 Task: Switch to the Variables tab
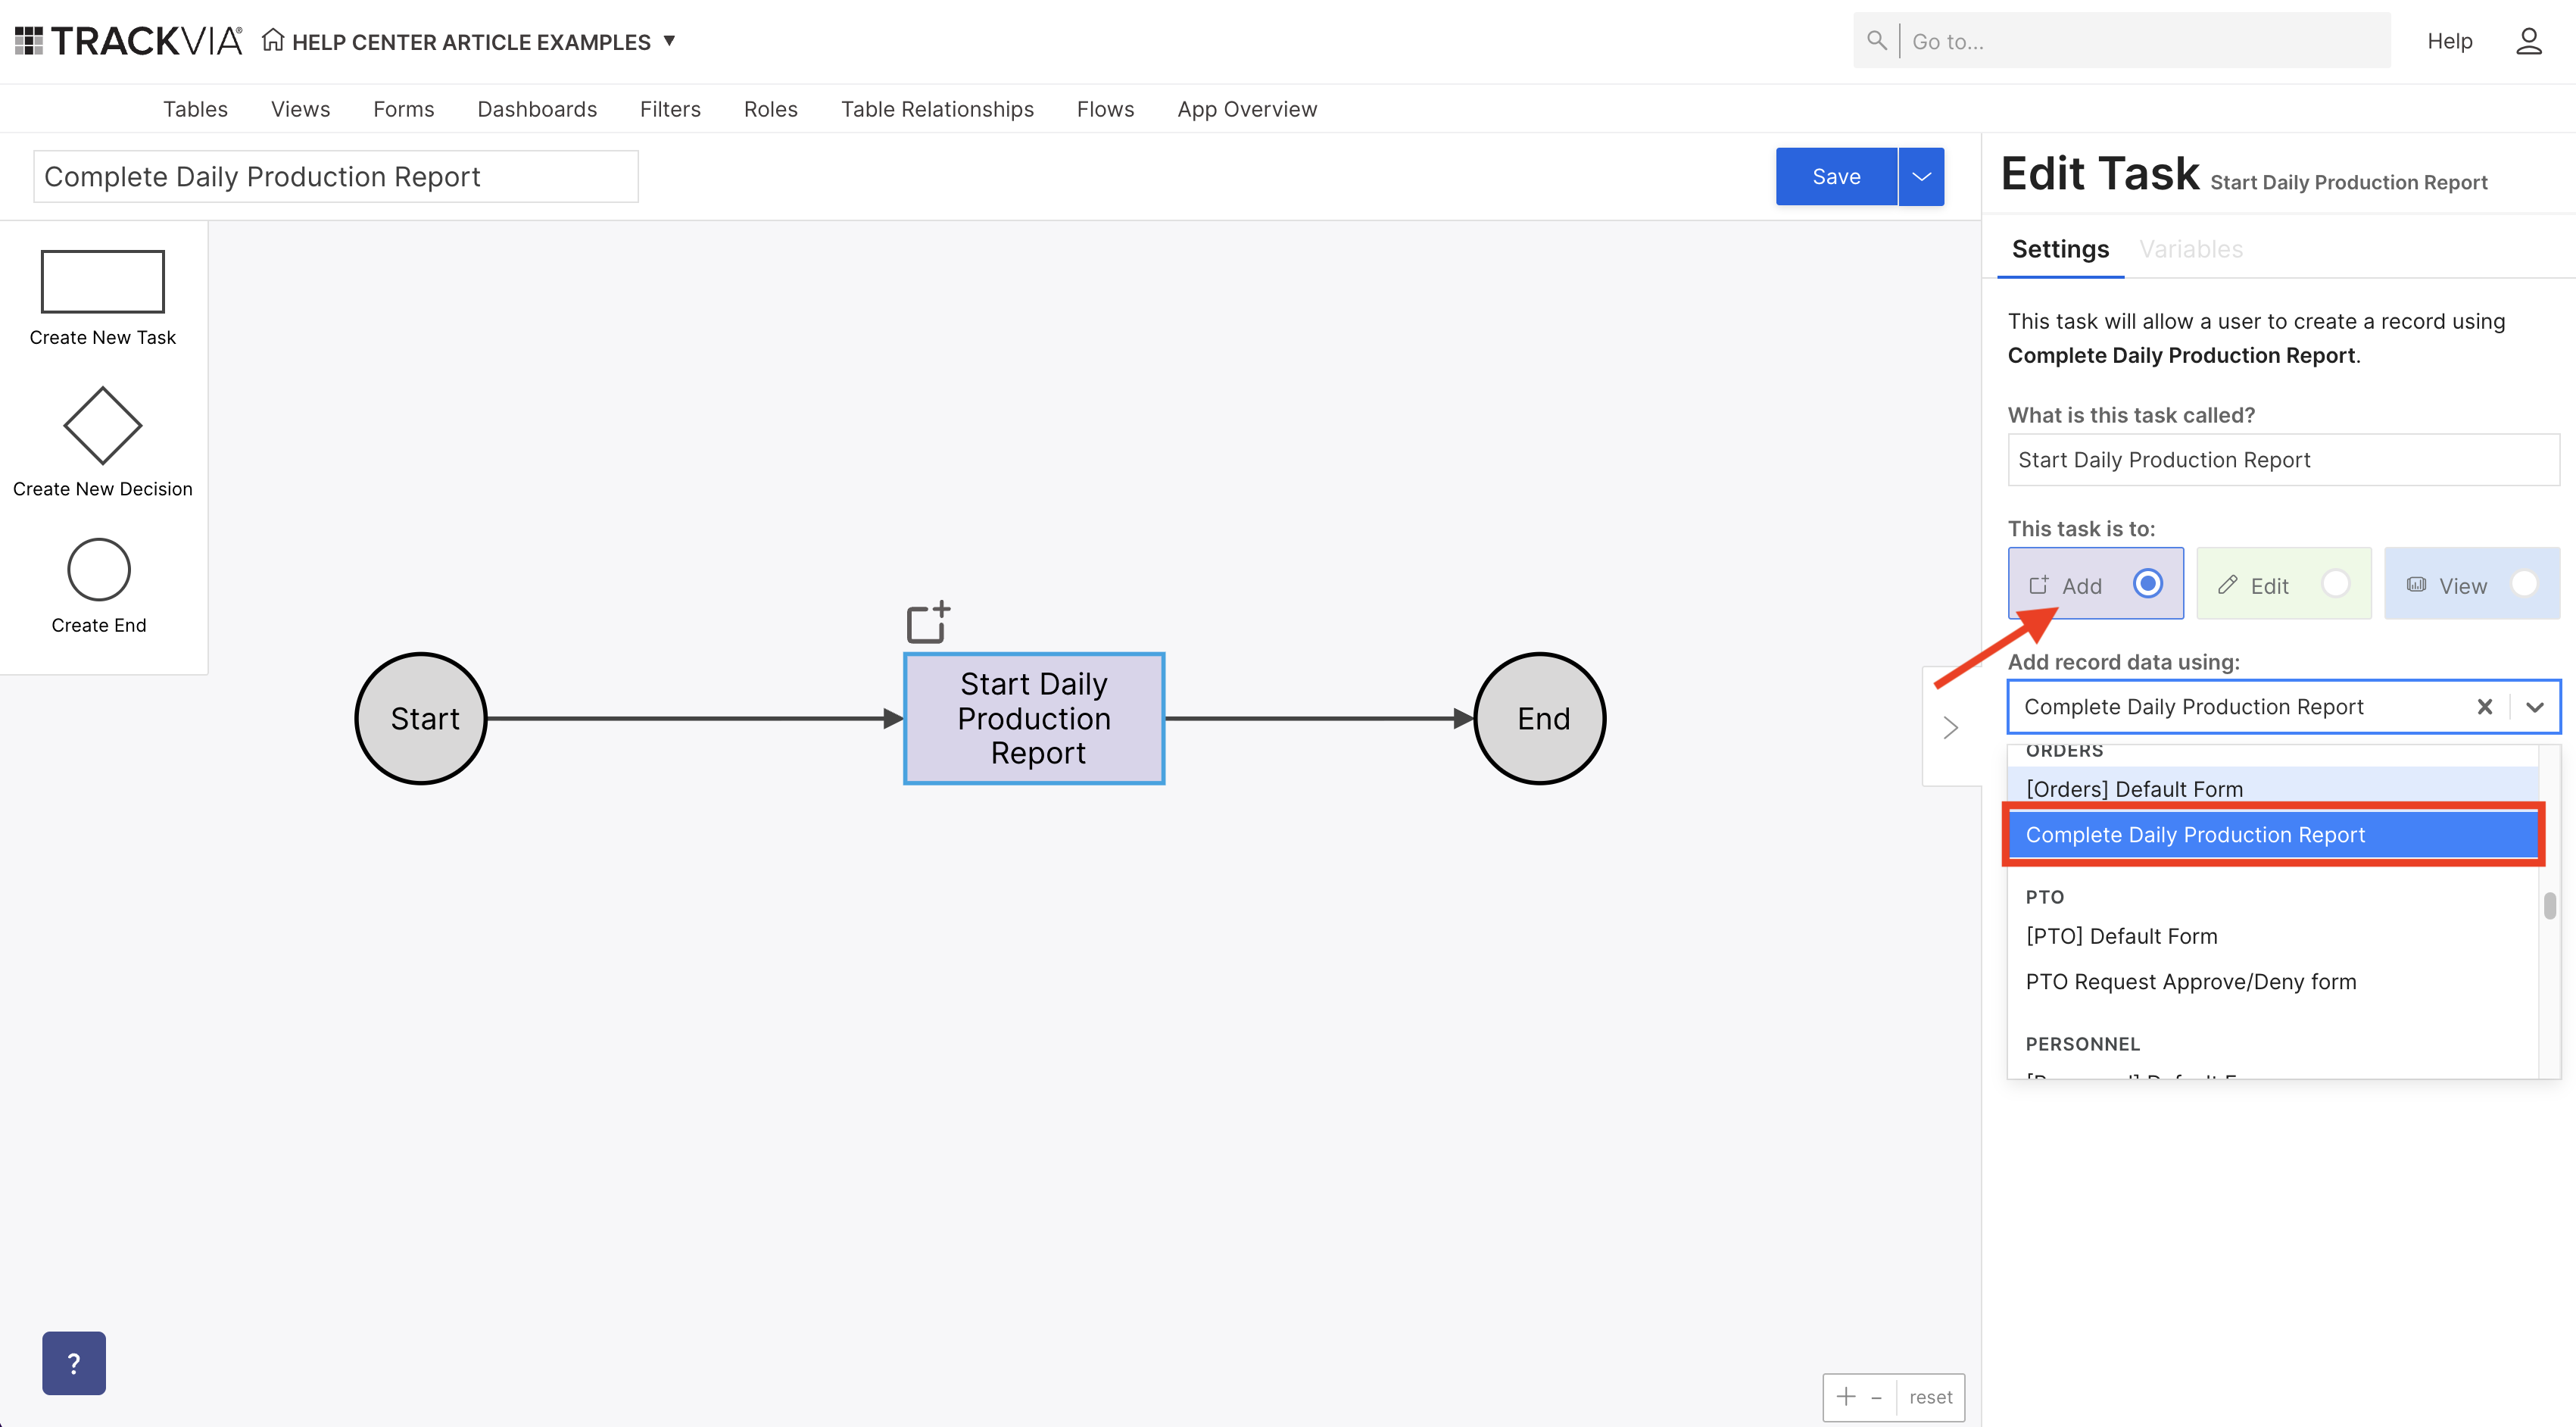tap(2191, 250)
